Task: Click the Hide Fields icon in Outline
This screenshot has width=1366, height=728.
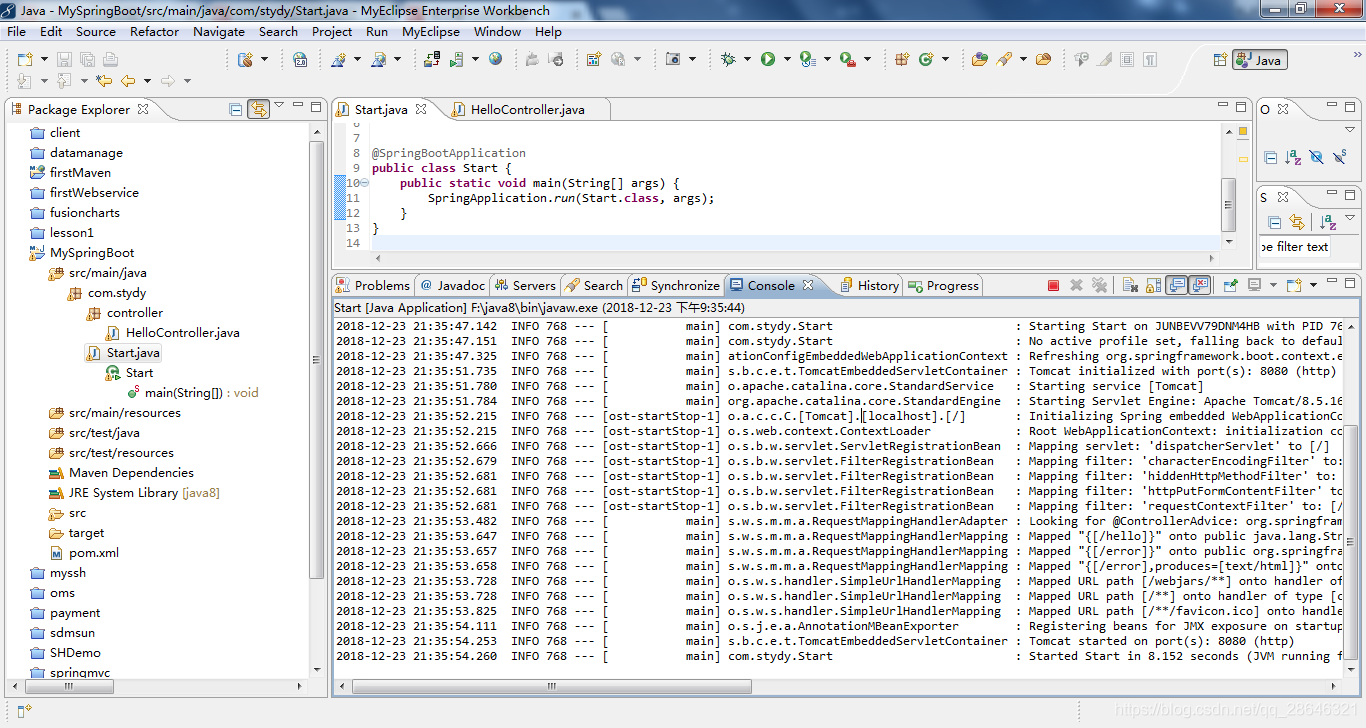Action: point(1316,157)
